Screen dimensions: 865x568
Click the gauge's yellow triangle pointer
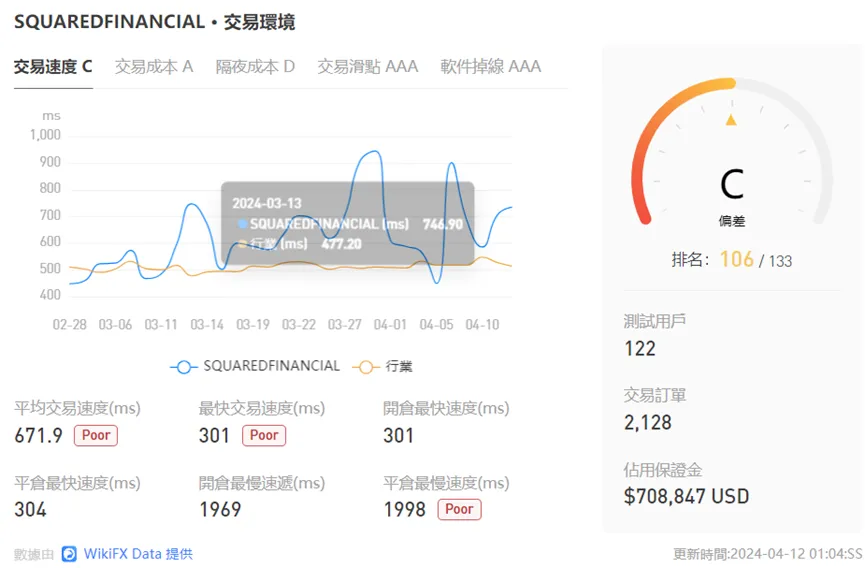(x=731, y=120)
